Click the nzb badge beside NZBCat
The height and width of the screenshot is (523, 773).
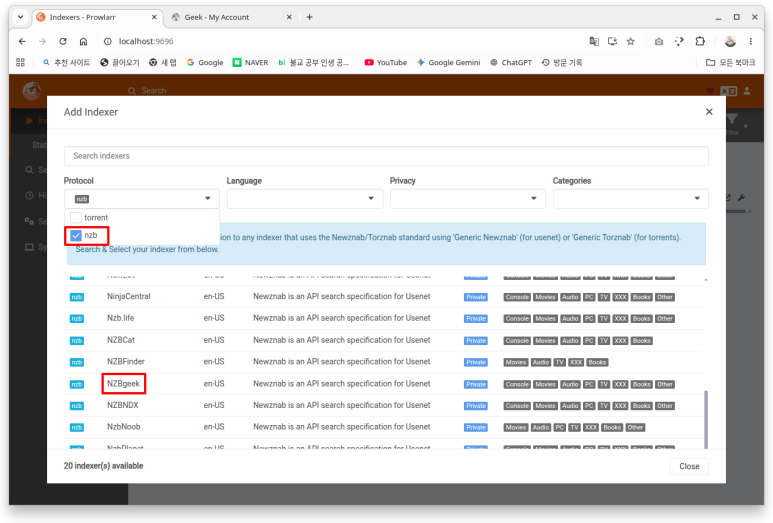[77, 341]
